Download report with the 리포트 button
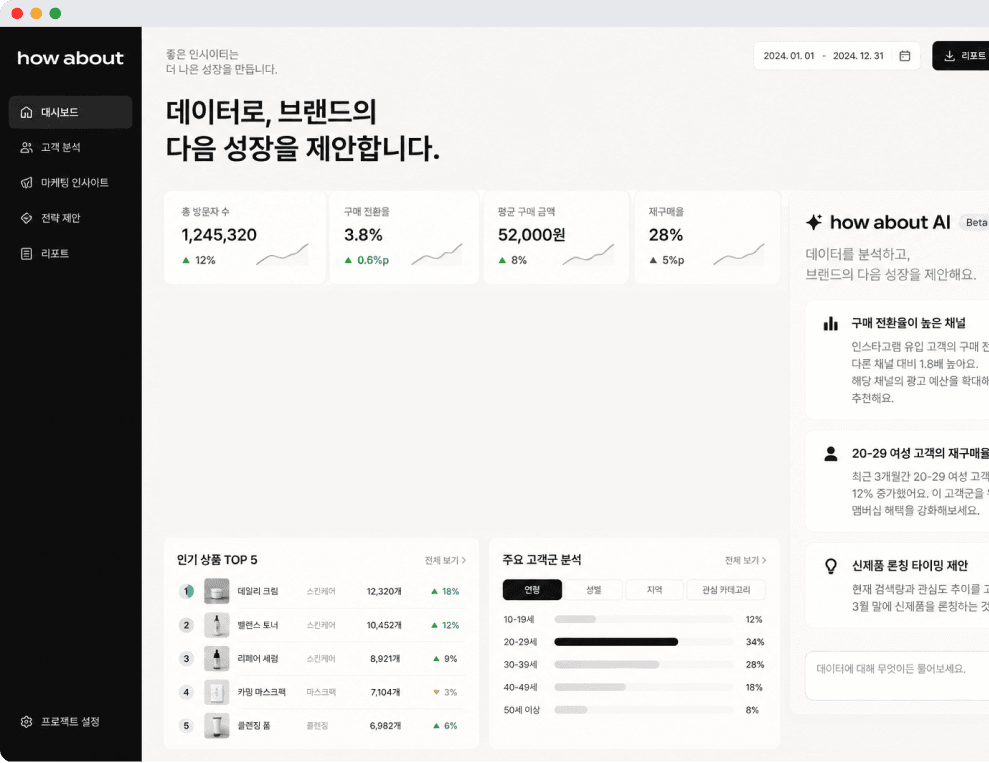This screenshot has height=763, width=989. [961, 55]
